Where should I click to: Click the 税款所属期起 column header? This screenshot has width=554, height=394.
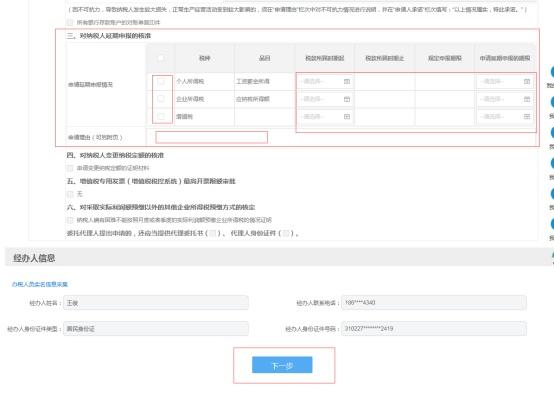tap(325, 58)
